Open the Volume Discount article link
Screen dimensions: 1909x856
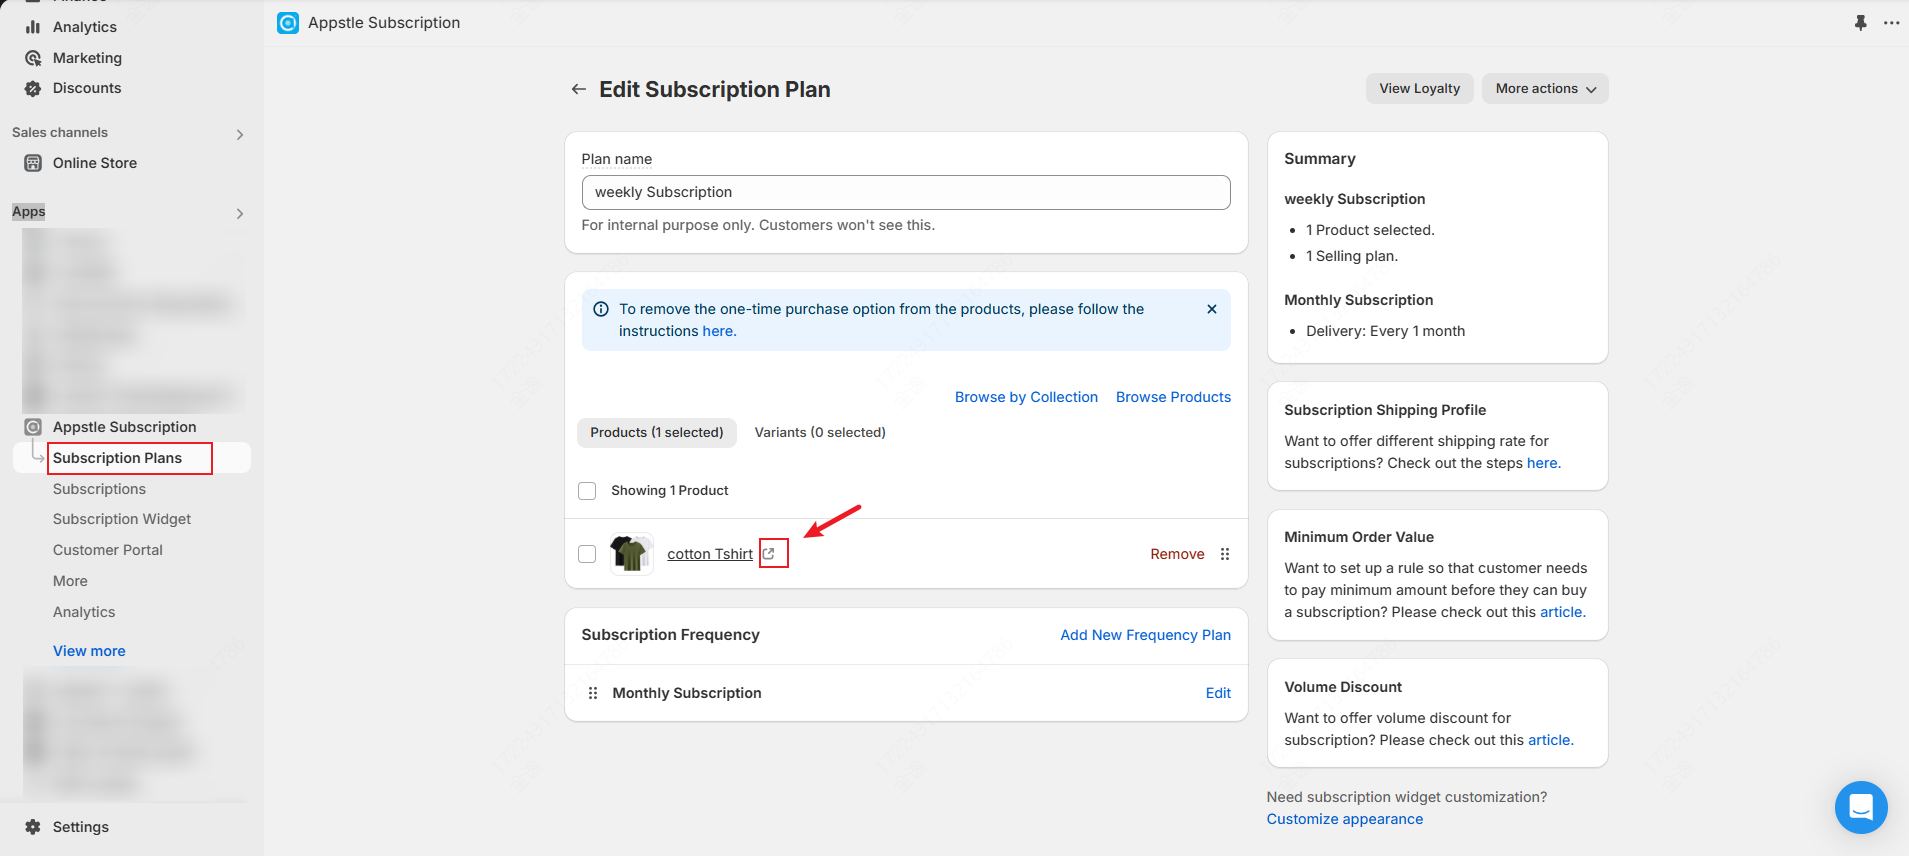coord(1550,740)
